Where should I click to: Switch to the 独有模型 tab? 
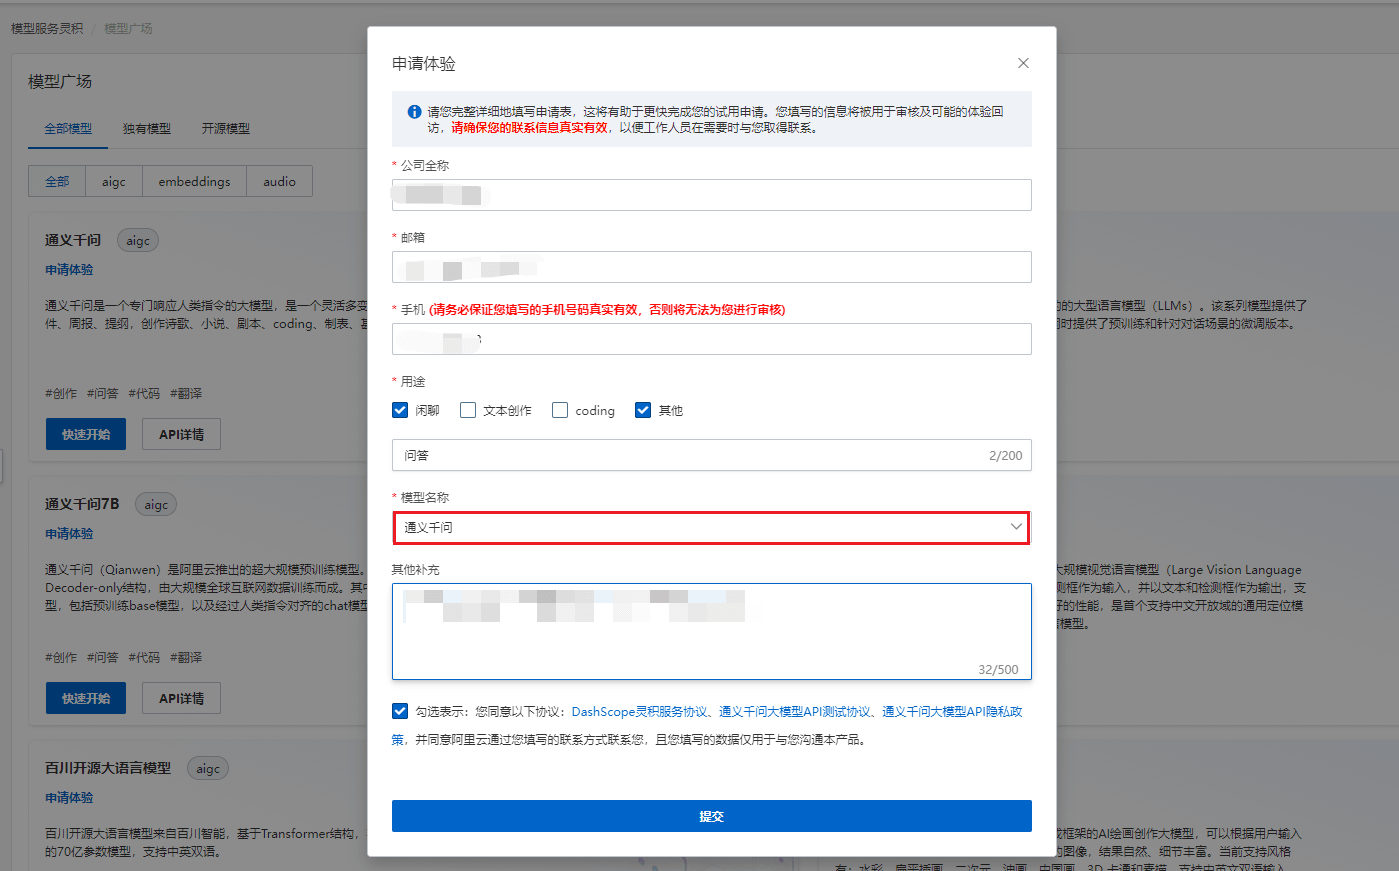[x=147, y=129]
